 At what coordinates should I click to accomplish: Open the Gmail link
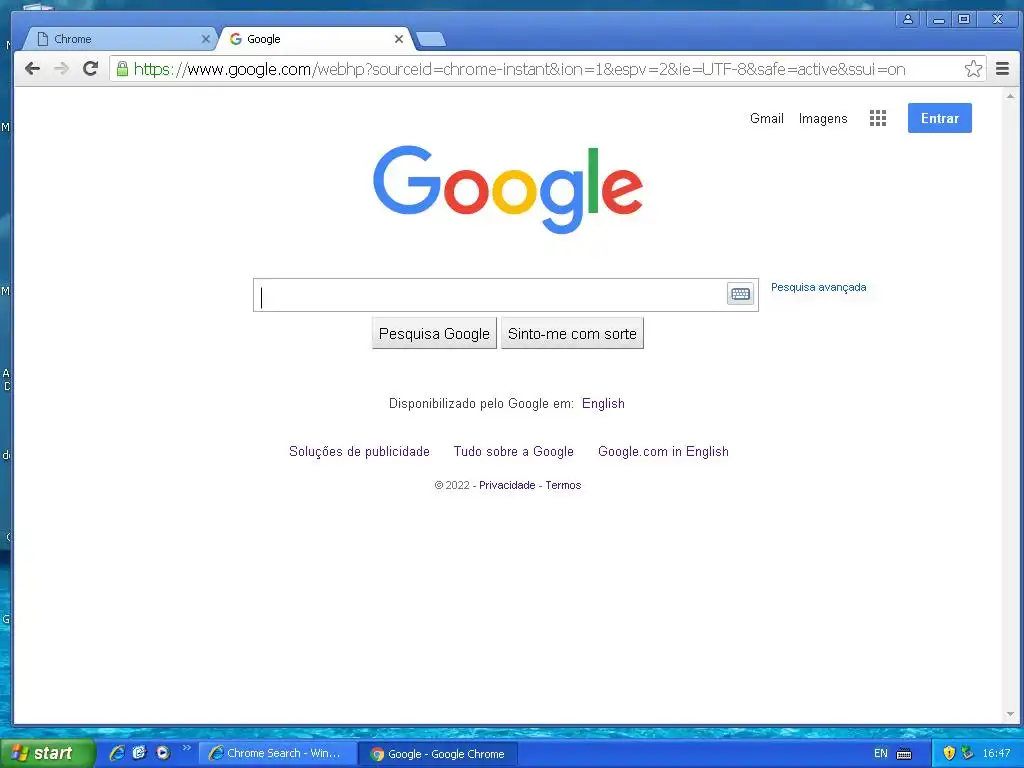767,118
